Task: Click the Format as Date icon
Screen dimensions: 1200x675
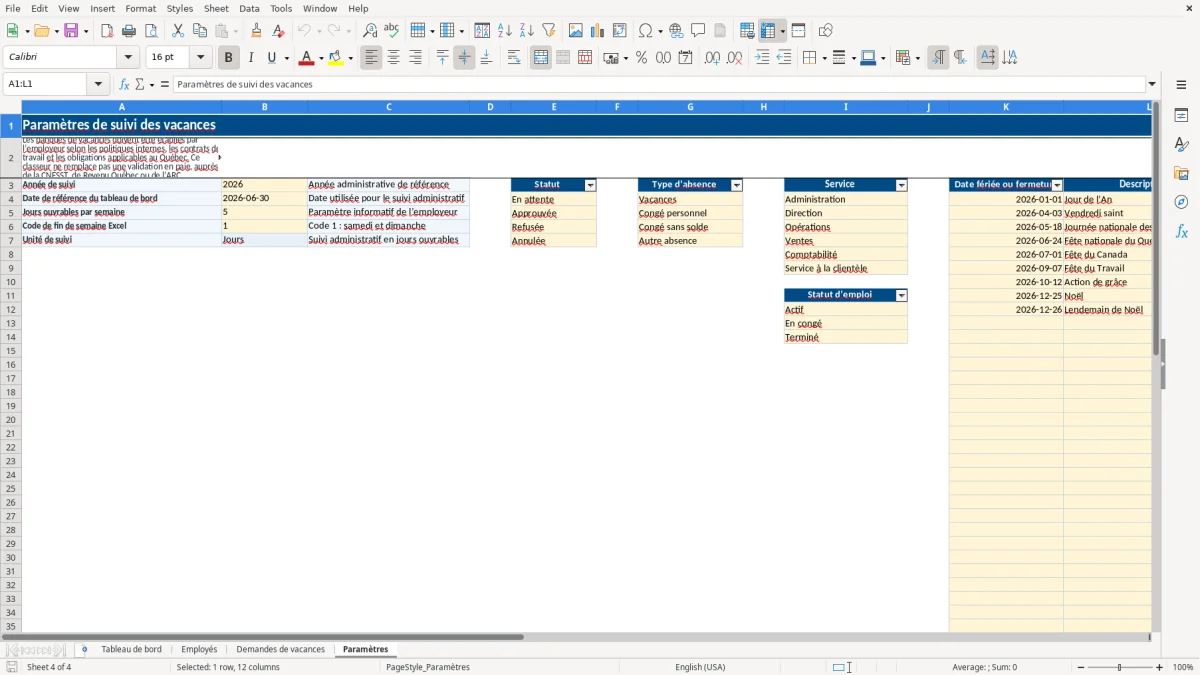Action: tap(686, 58)
